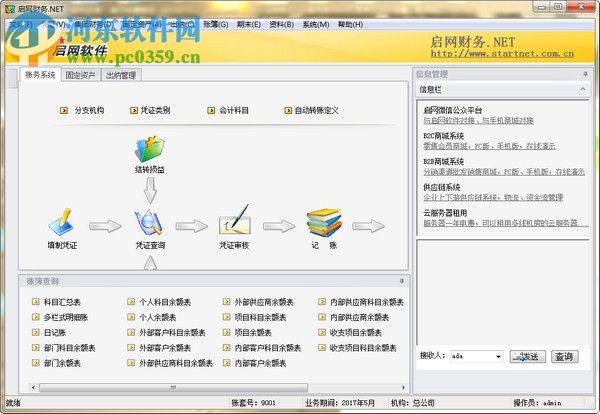Open the 账簿(G) menu
Image resolution: width=600 pixels, height=414 pixels.
click(216, 24)
